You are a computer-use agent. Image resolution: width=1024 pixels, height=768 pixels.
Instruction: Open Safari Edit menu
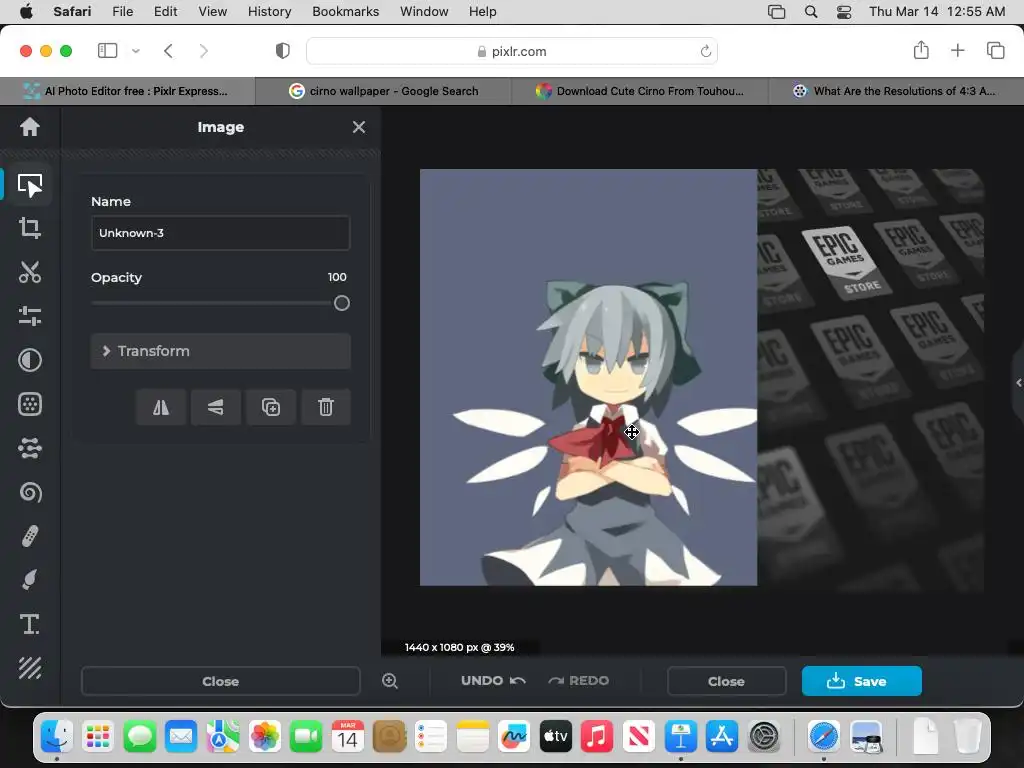pyautogui.click(x=165, y=11)
